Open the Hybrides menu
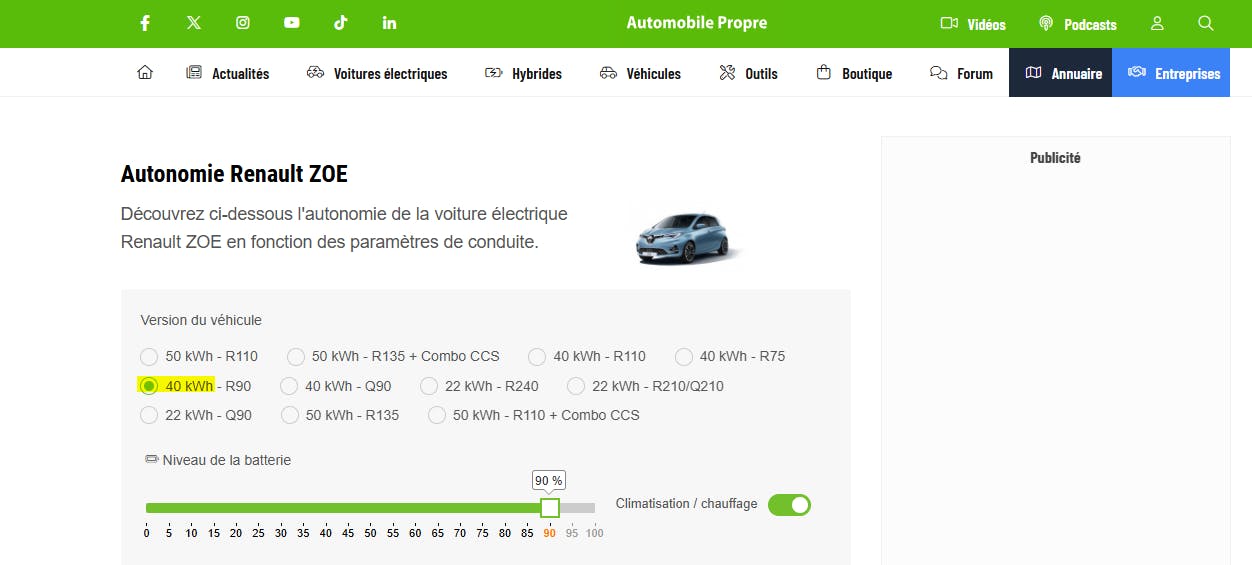This screenshot has height=565, width=1252. [x=523, y=73]
